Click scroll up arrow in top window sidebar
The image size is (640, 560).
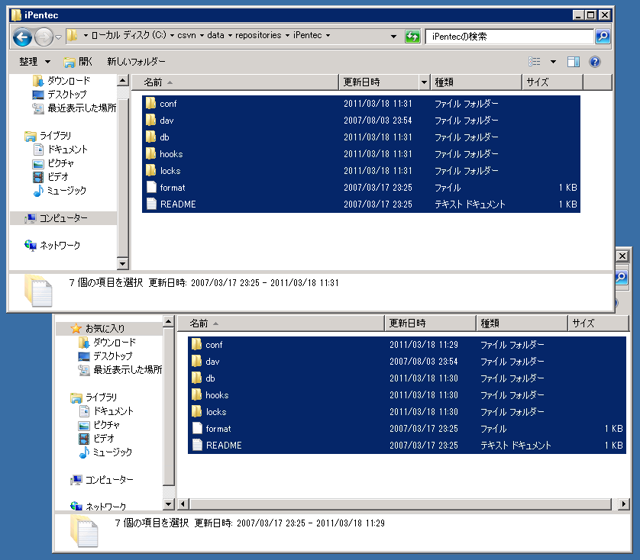[x=122, y=80]
